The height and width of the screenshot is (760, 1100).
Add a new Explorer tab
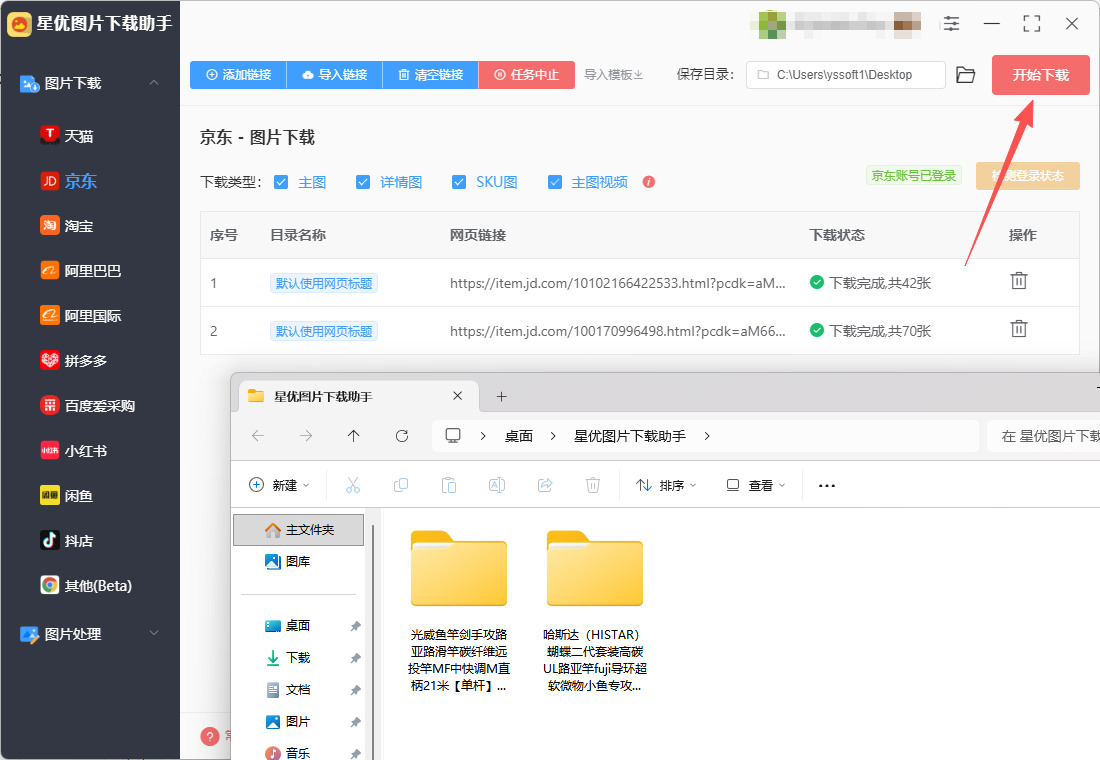point(502,396)
